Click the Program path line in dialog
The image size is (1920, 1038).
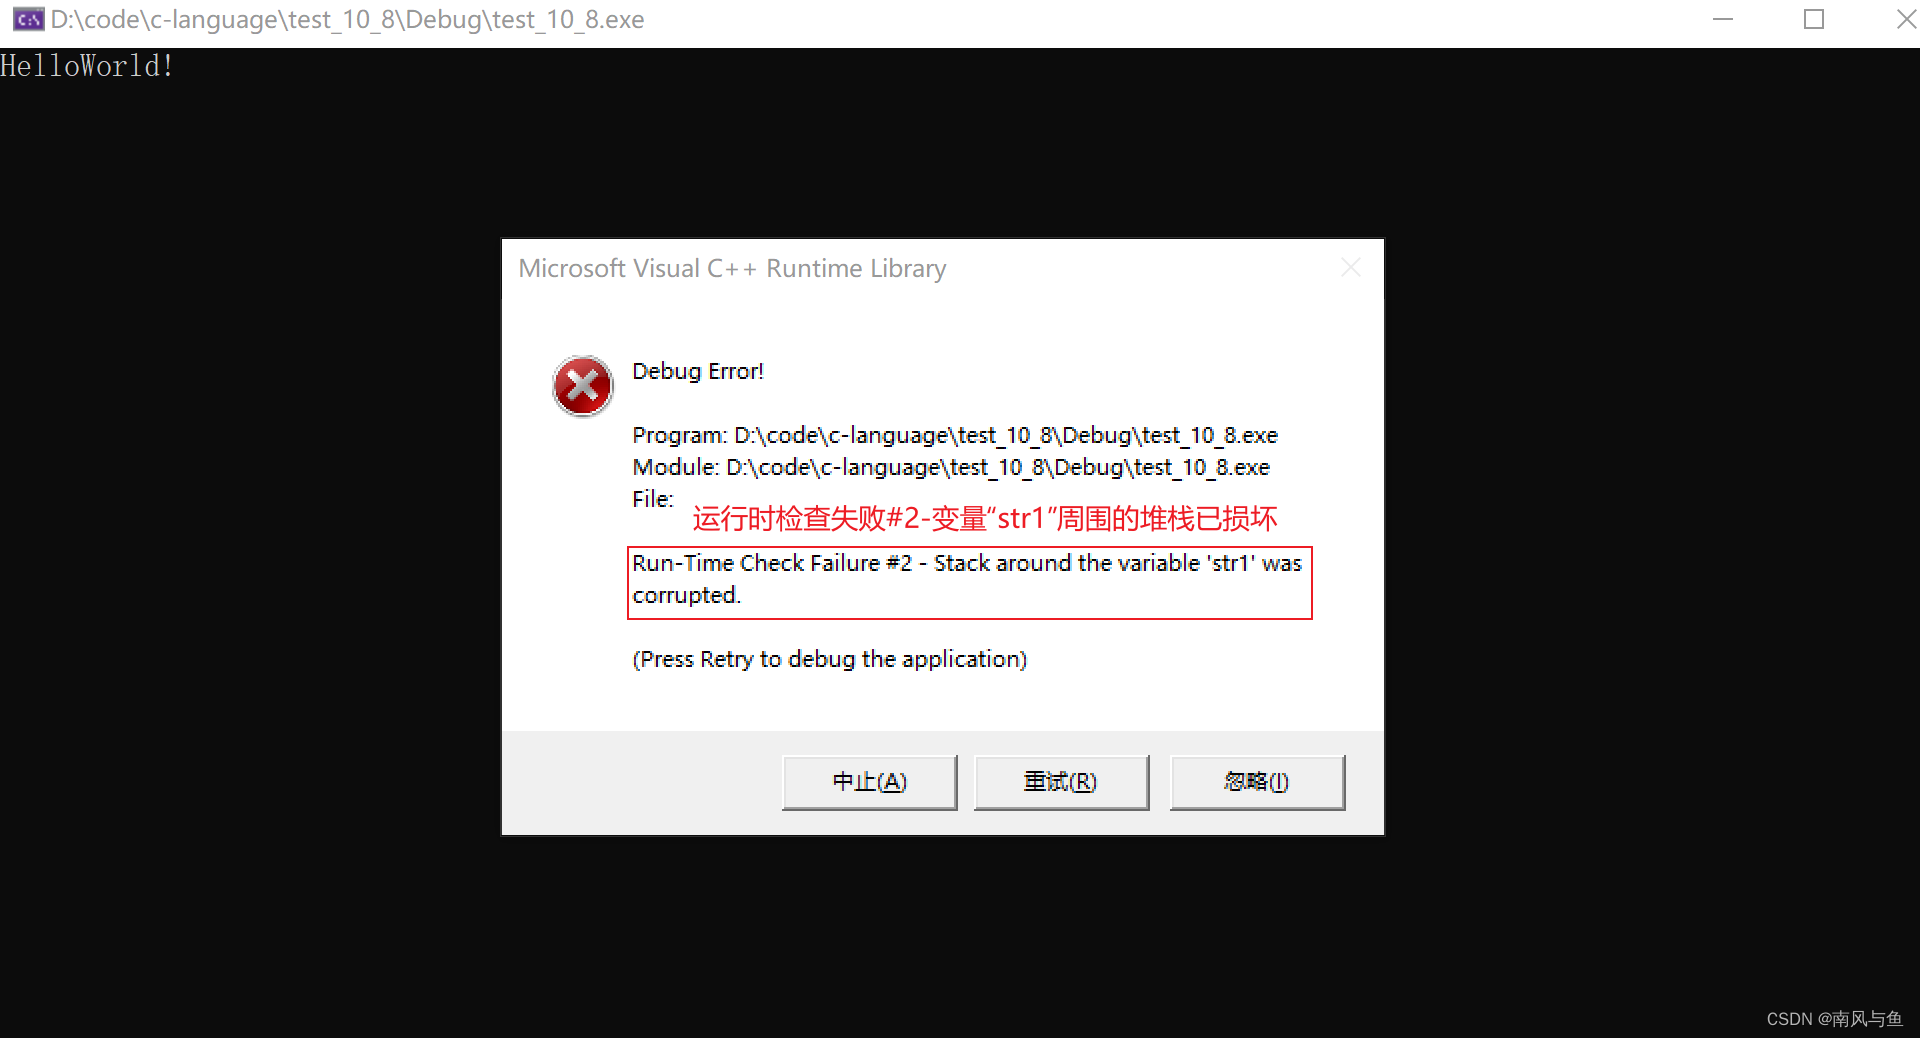(955, 436)
